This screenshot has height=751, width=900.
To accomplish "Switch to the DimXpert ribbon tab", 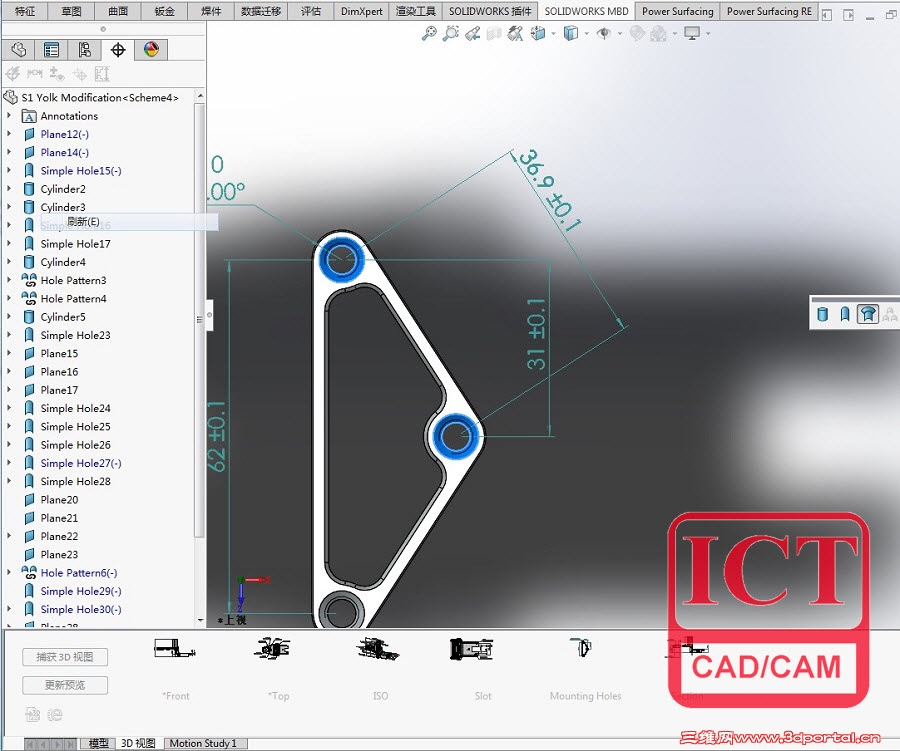I will point(362,11).
